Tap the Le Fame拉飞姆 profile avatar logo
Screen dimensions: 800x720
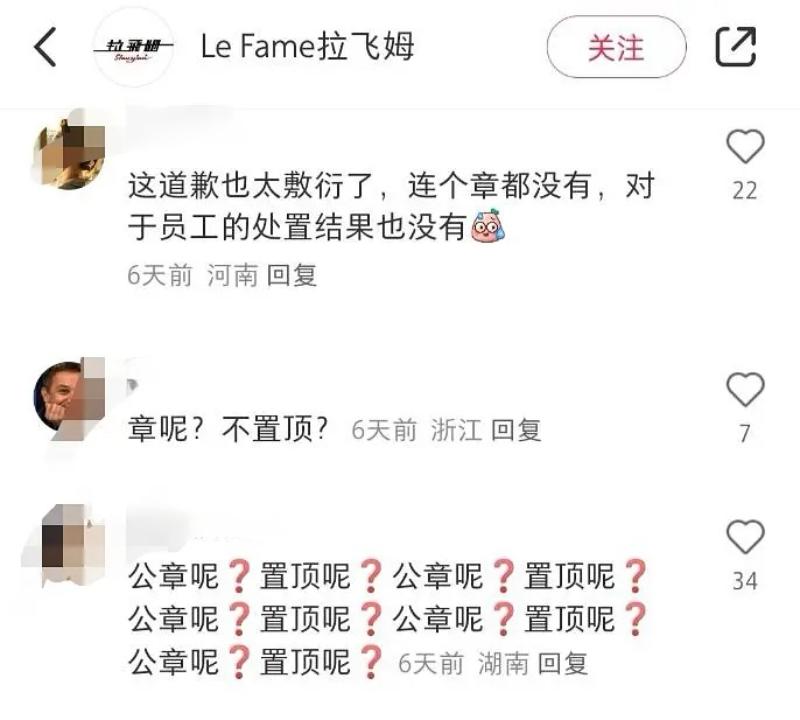[x=134, y=47]
